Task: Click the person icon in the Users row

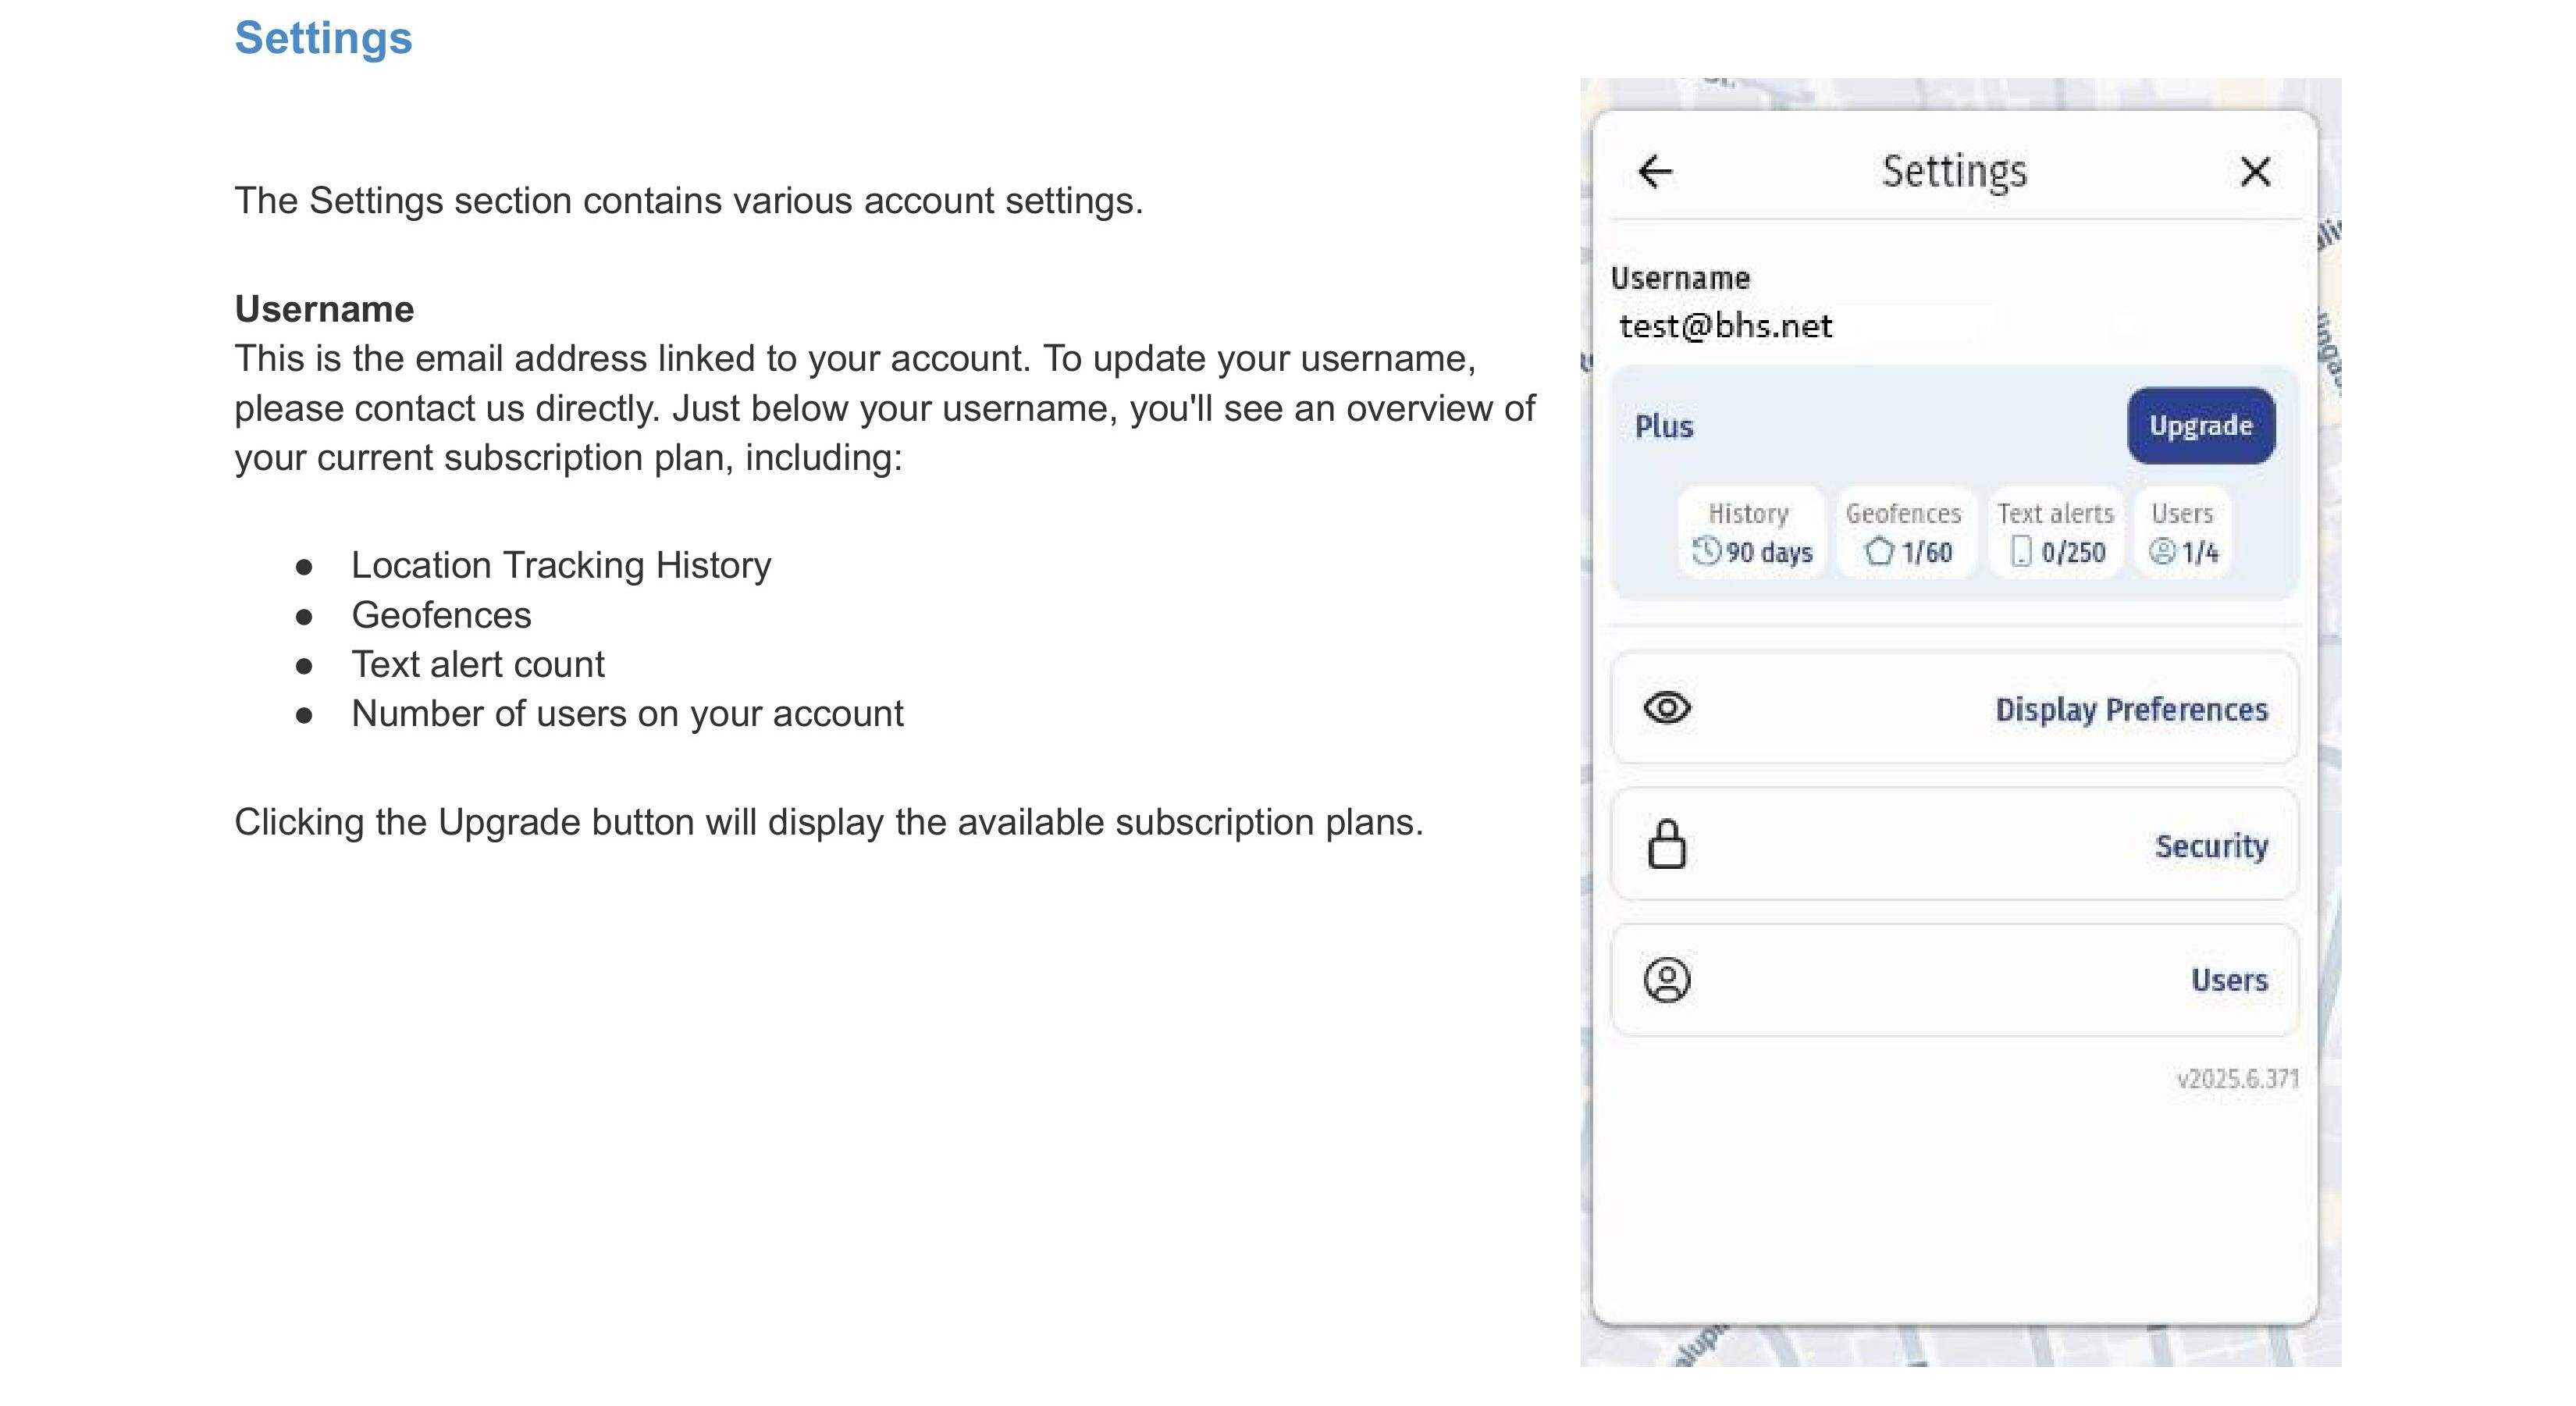Action: 1667,980
